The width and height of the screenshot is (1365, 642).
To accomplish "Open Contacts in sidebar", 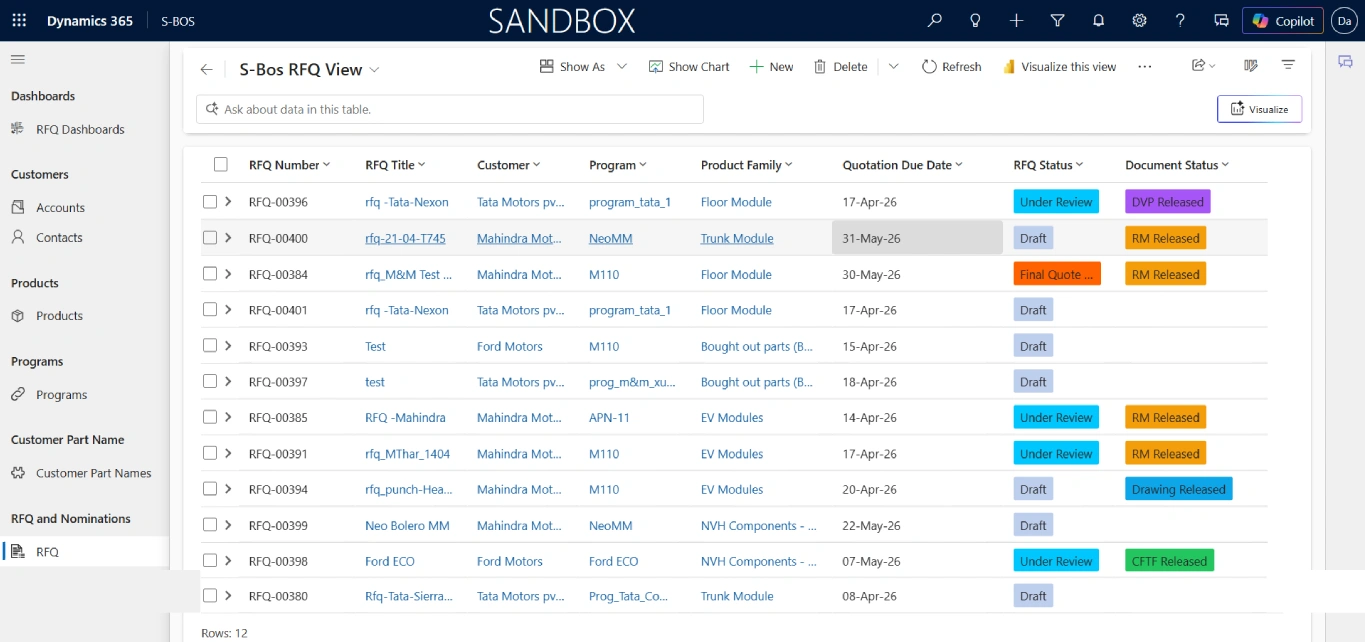I will 59,238.
